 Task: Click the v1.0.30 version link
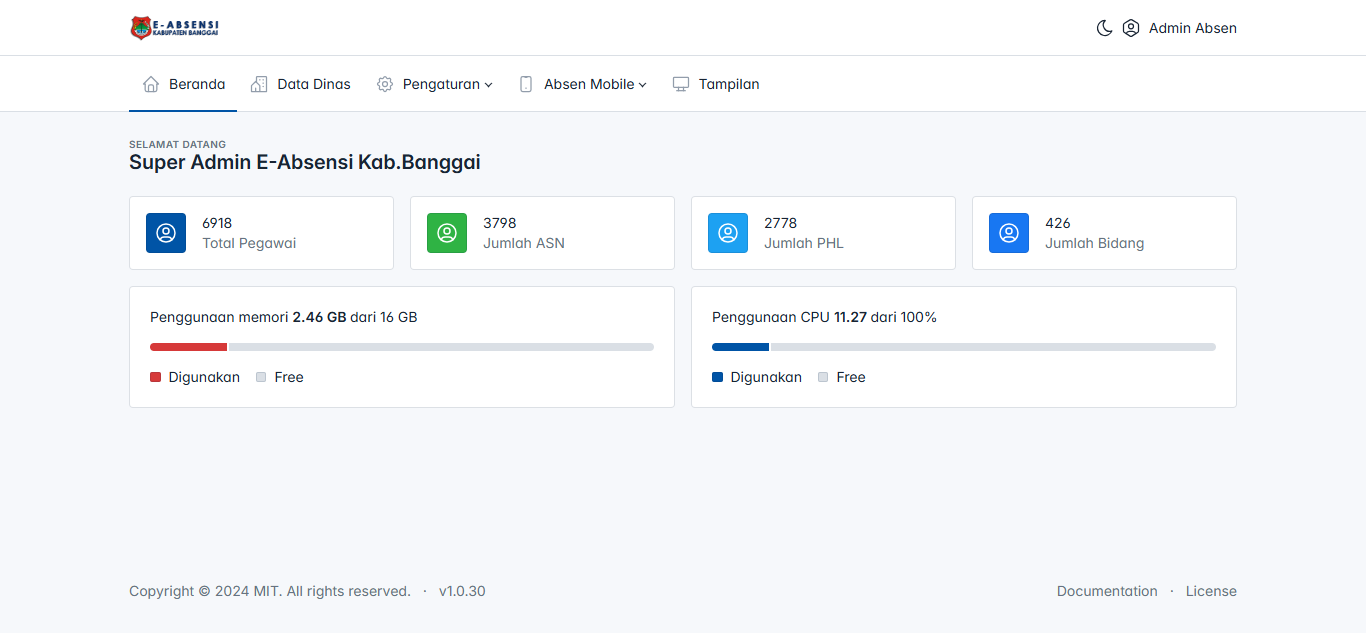coord(462,591)
